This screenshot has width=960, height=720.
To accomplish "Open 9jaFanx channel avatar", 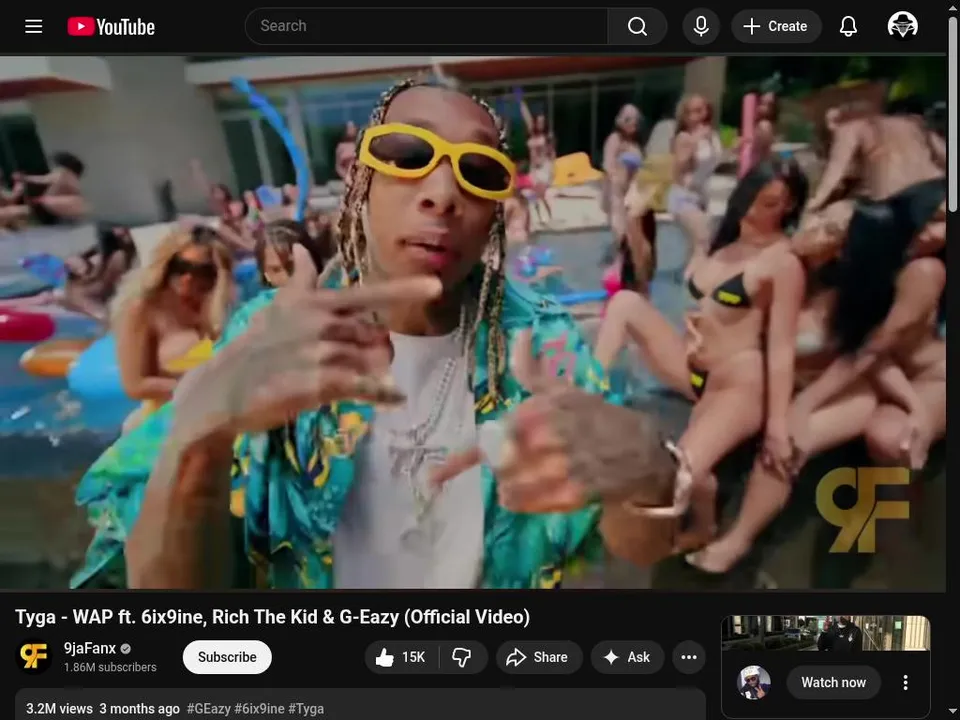I will point(33,656).
